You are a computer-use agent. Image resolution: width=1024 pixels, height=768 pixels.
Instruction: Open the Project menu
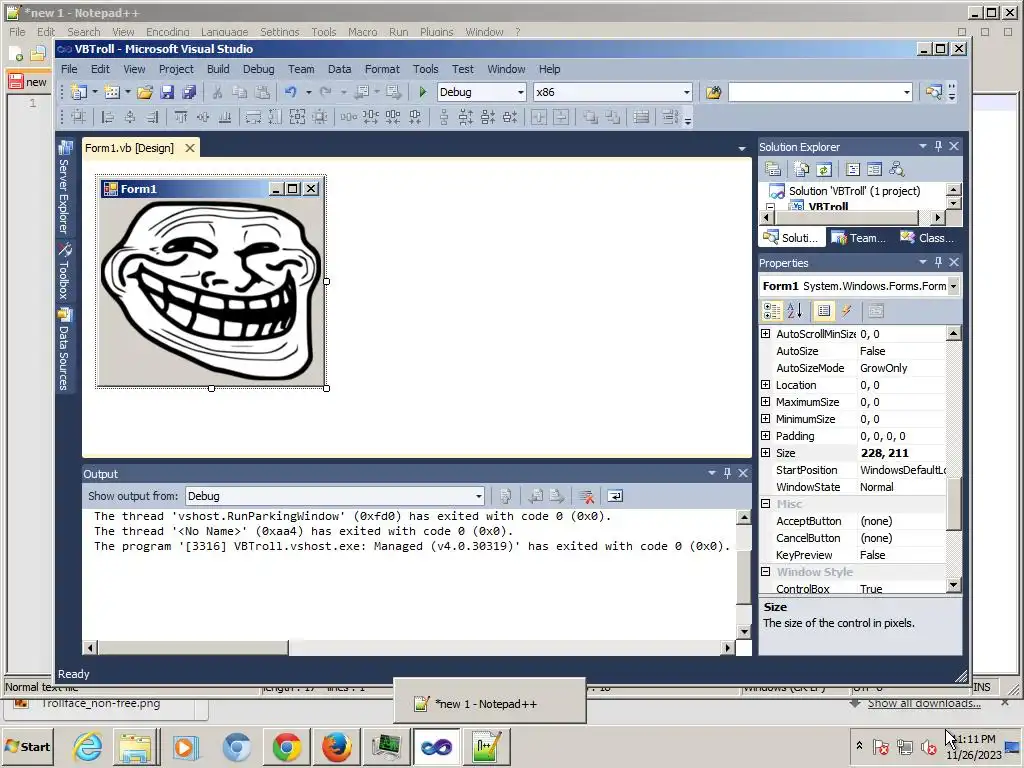point(176,69)
